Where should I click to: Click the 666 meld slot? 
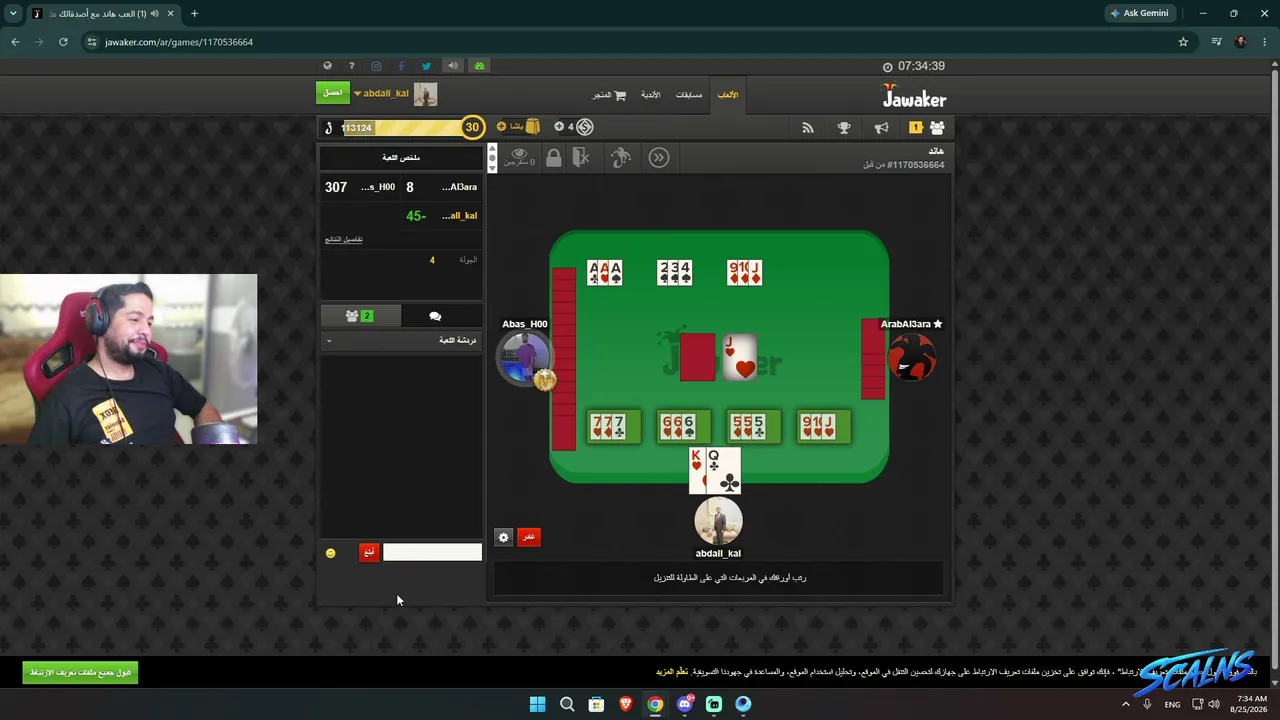683,427
